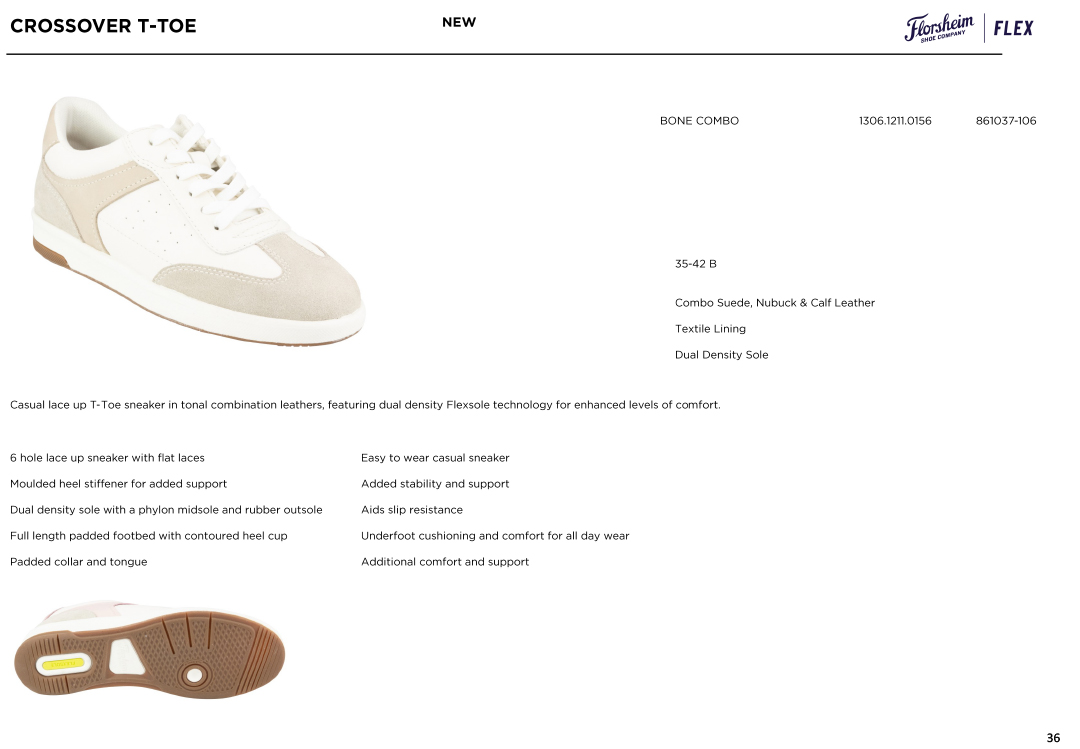Click the NEW label in the header

pyautogui.click(x=459, y=22)
